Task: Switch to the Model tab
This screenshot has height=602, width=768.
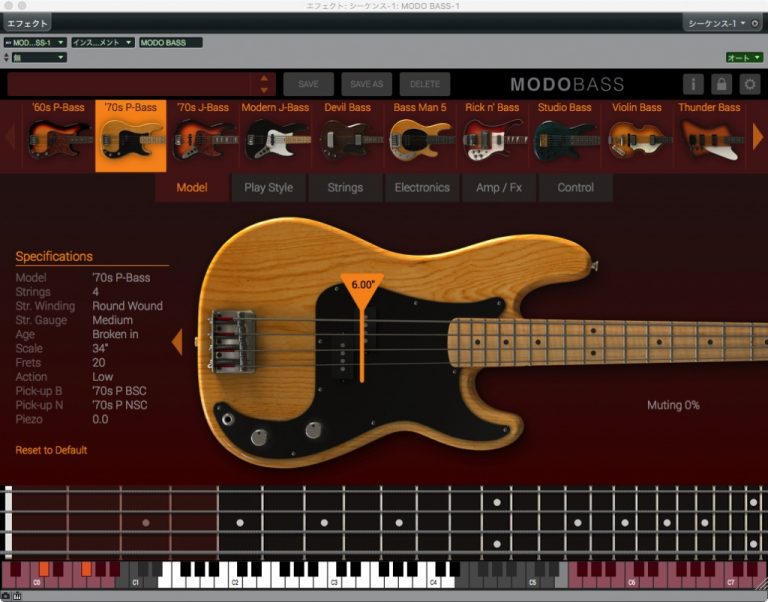Action: [192, 188]
